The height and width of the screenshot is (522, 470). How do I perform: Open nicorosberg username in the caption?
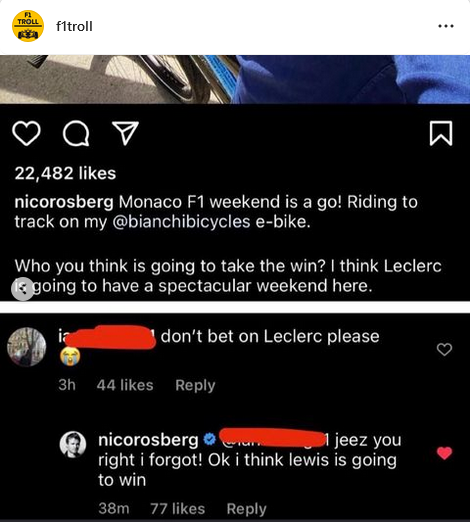(64, 202)
